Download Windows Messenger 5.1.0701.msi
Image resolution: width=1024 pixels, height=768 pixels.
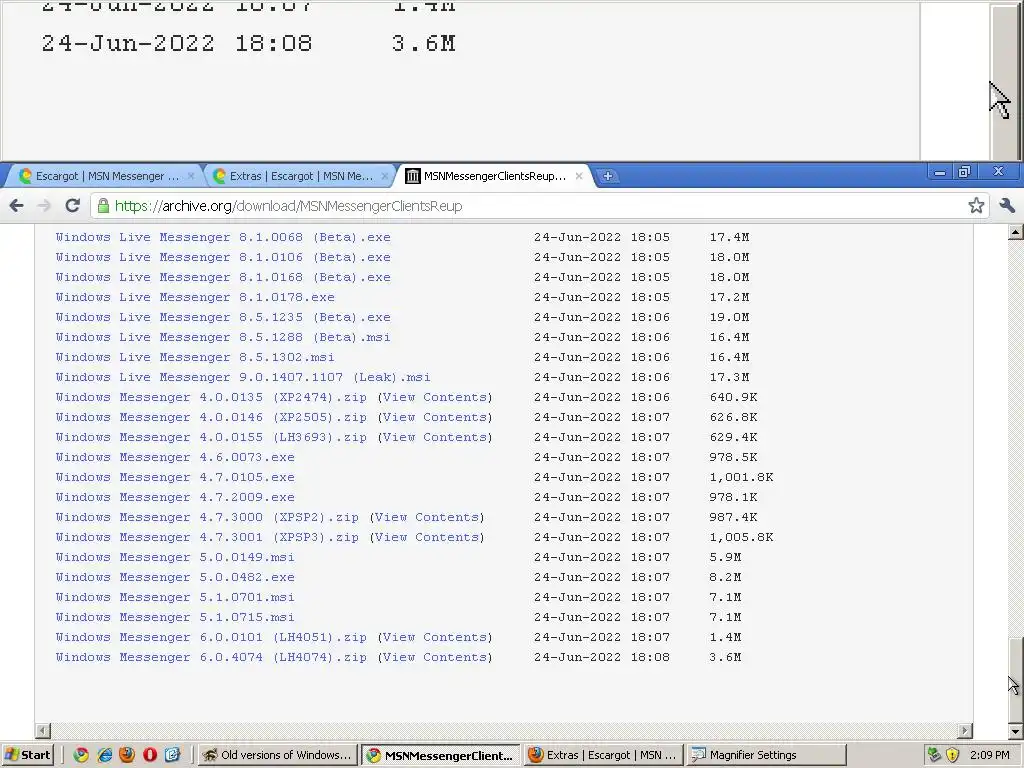(x=175, y=598)
